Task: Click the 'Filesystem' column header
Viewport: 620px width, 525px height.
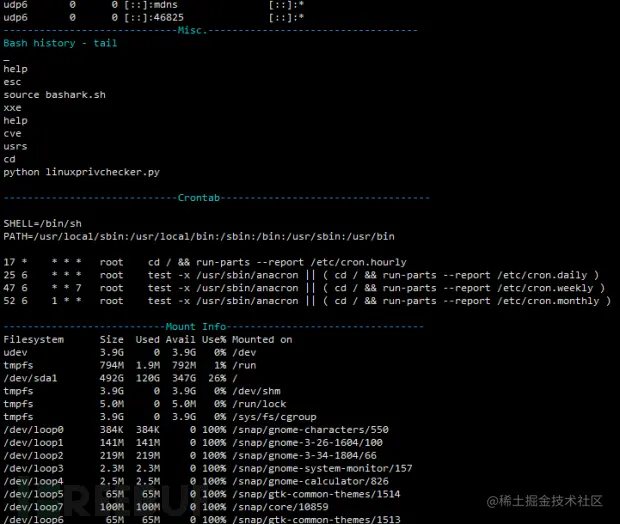Action: 34,340
